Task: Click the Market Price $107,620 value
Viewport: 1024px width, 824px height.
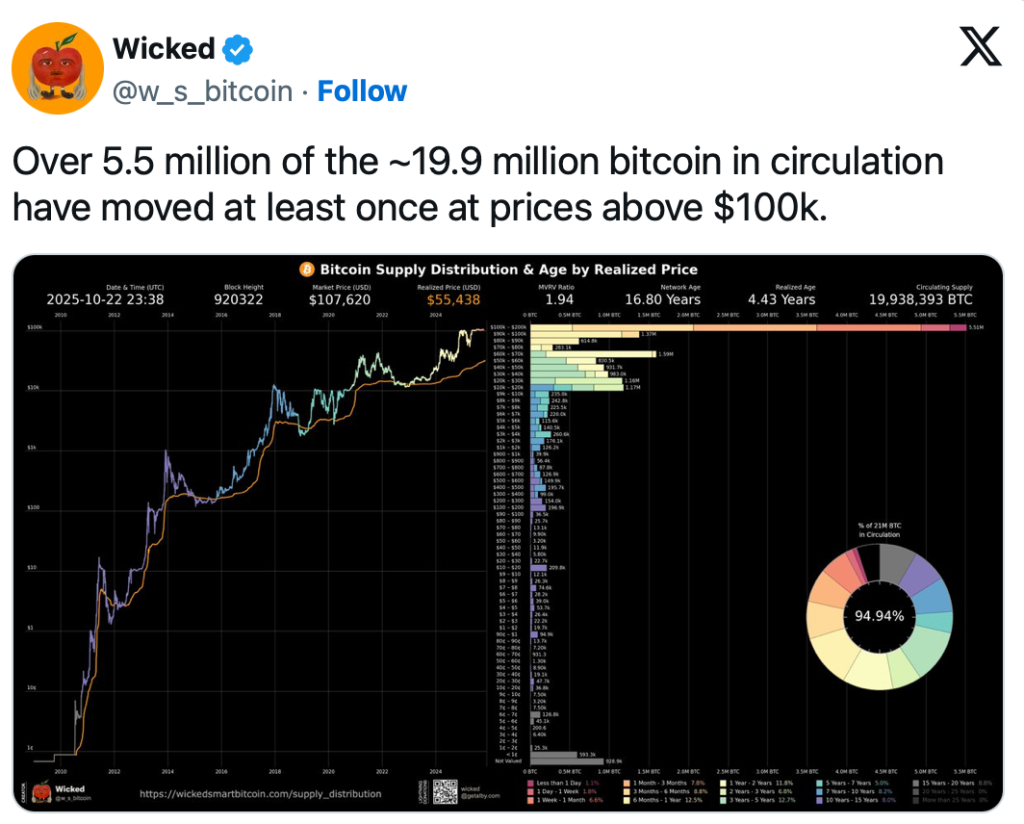Action: 339,299
